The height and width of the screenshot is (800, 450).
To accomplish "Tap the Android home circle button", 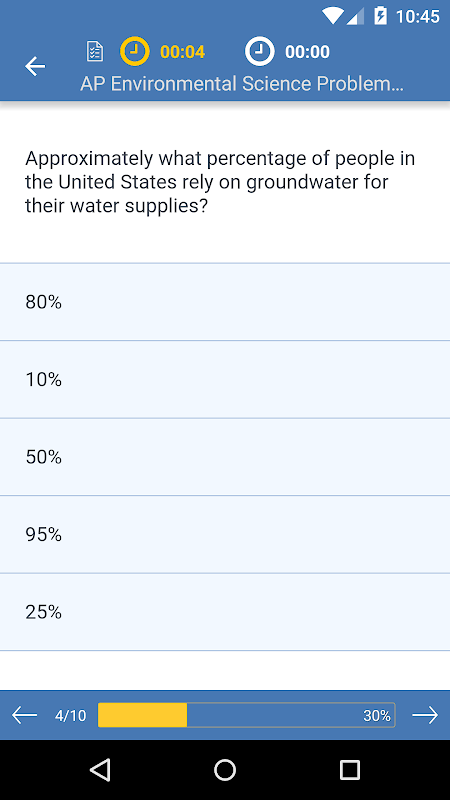I will click(x=225, y=769).
